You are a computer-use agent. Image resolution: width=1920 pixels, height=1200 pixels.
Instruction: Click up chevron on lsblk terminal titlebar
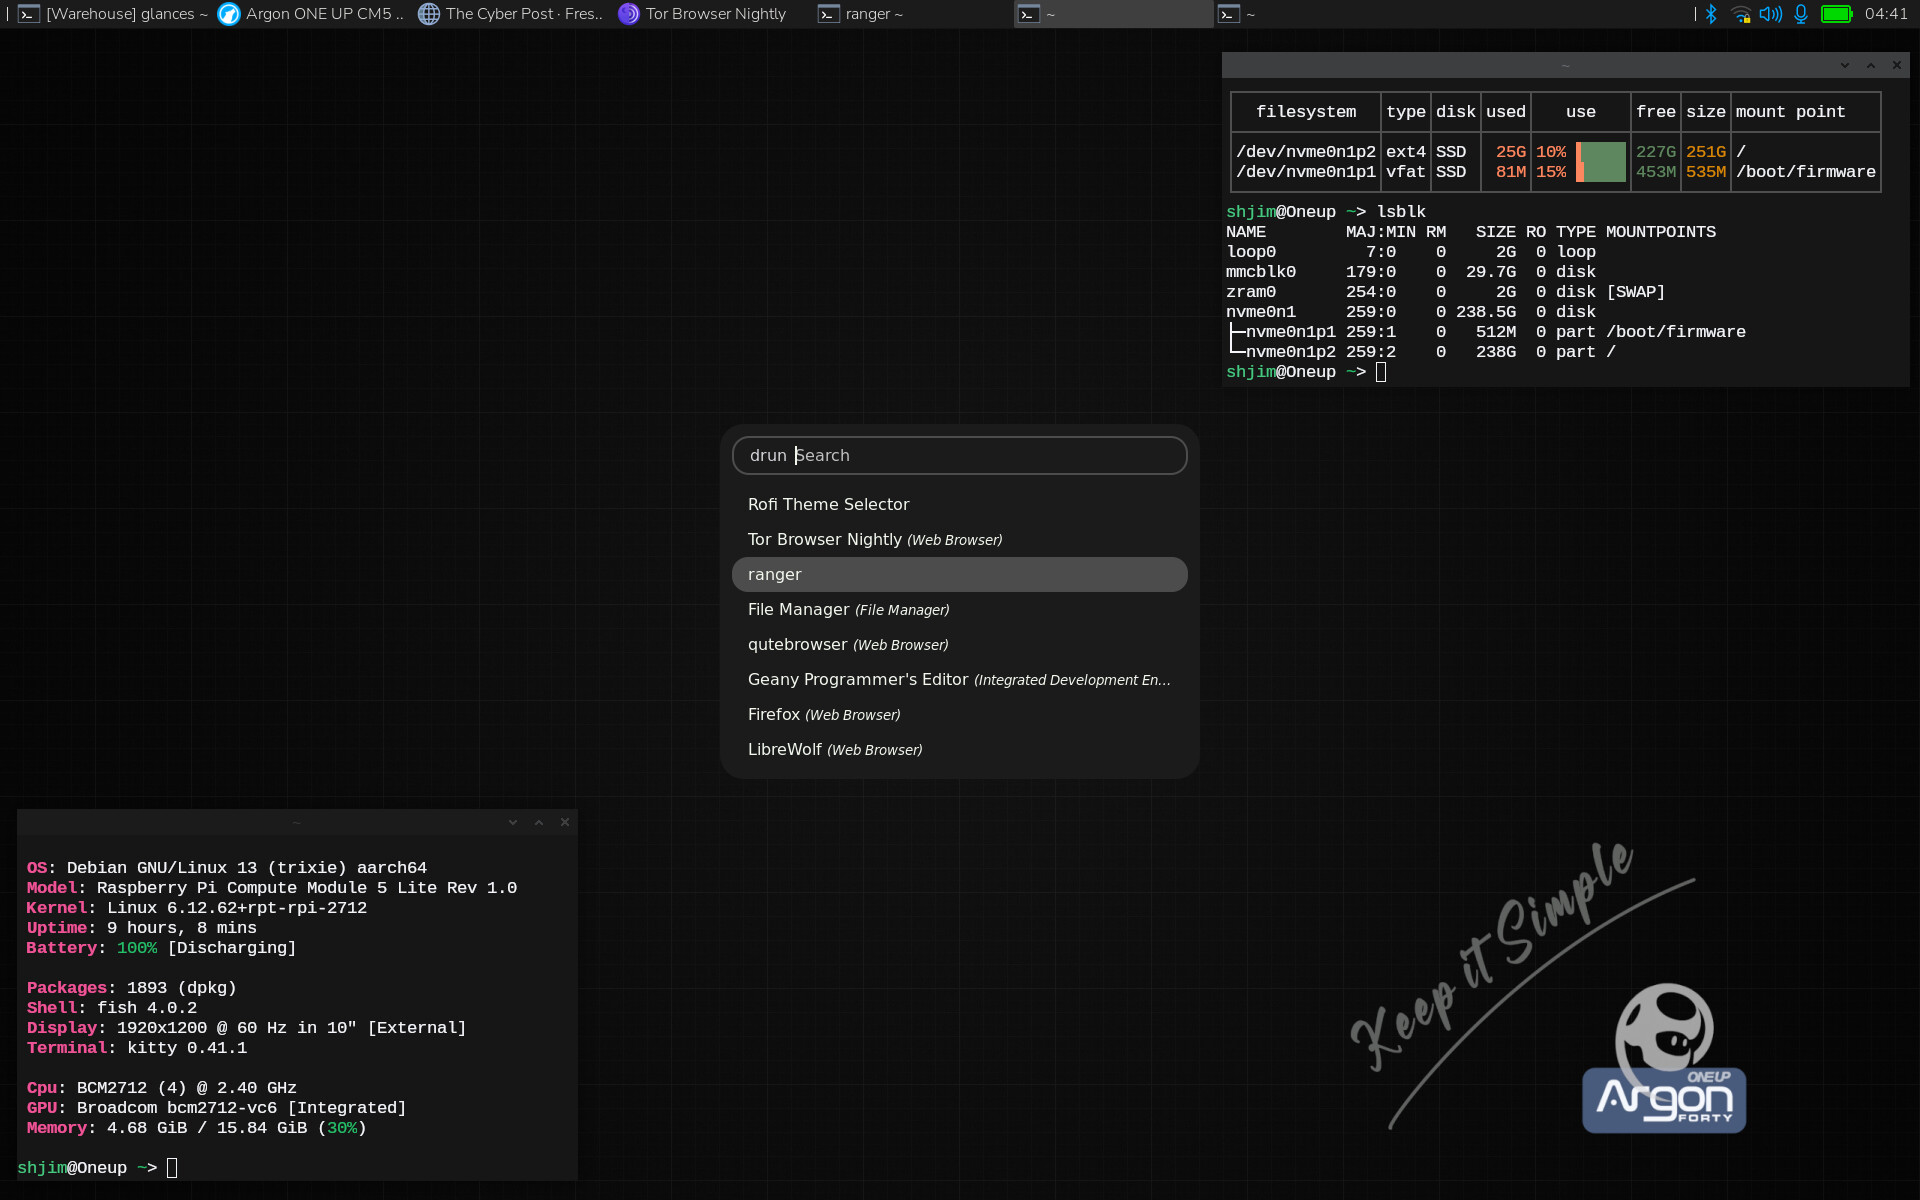click(x=1871, y=65)
